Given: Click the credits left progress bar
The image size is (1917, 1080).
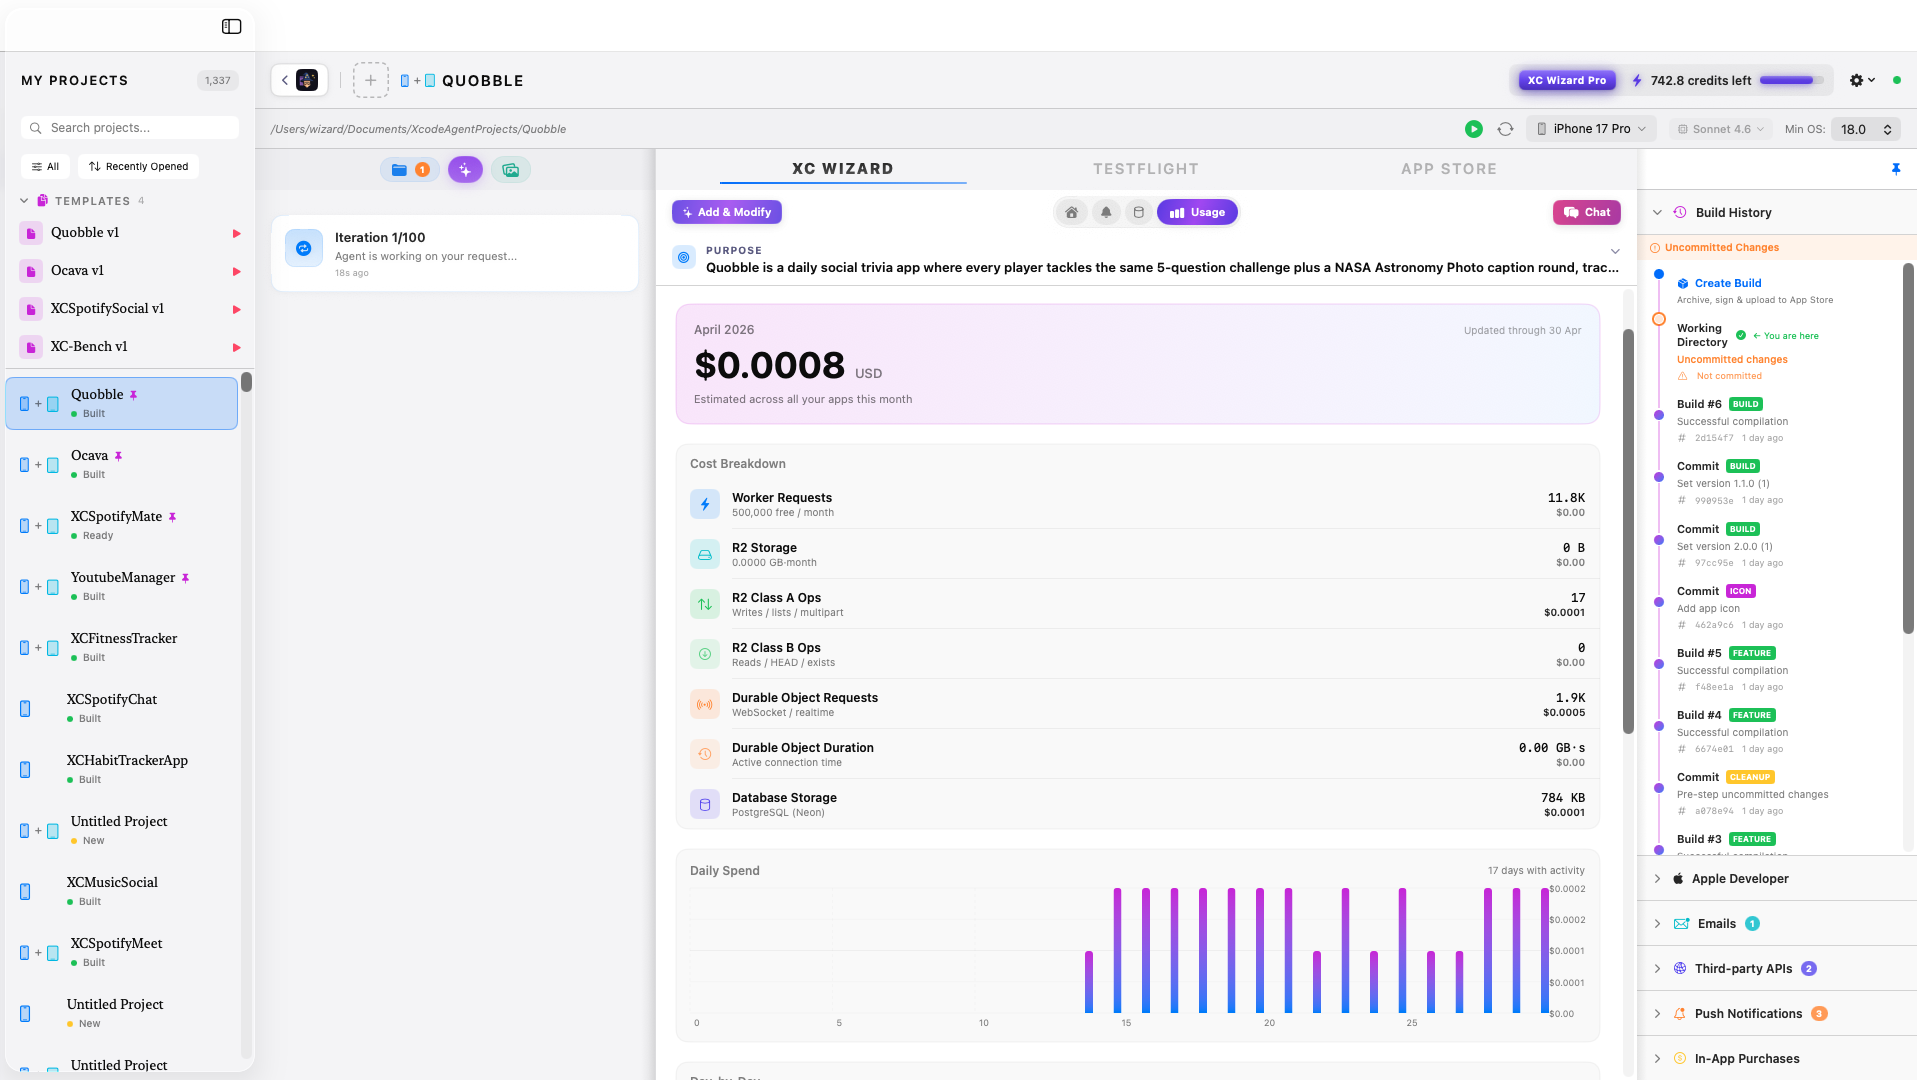Looking at the screenshot, I should tap(1792, 80).
